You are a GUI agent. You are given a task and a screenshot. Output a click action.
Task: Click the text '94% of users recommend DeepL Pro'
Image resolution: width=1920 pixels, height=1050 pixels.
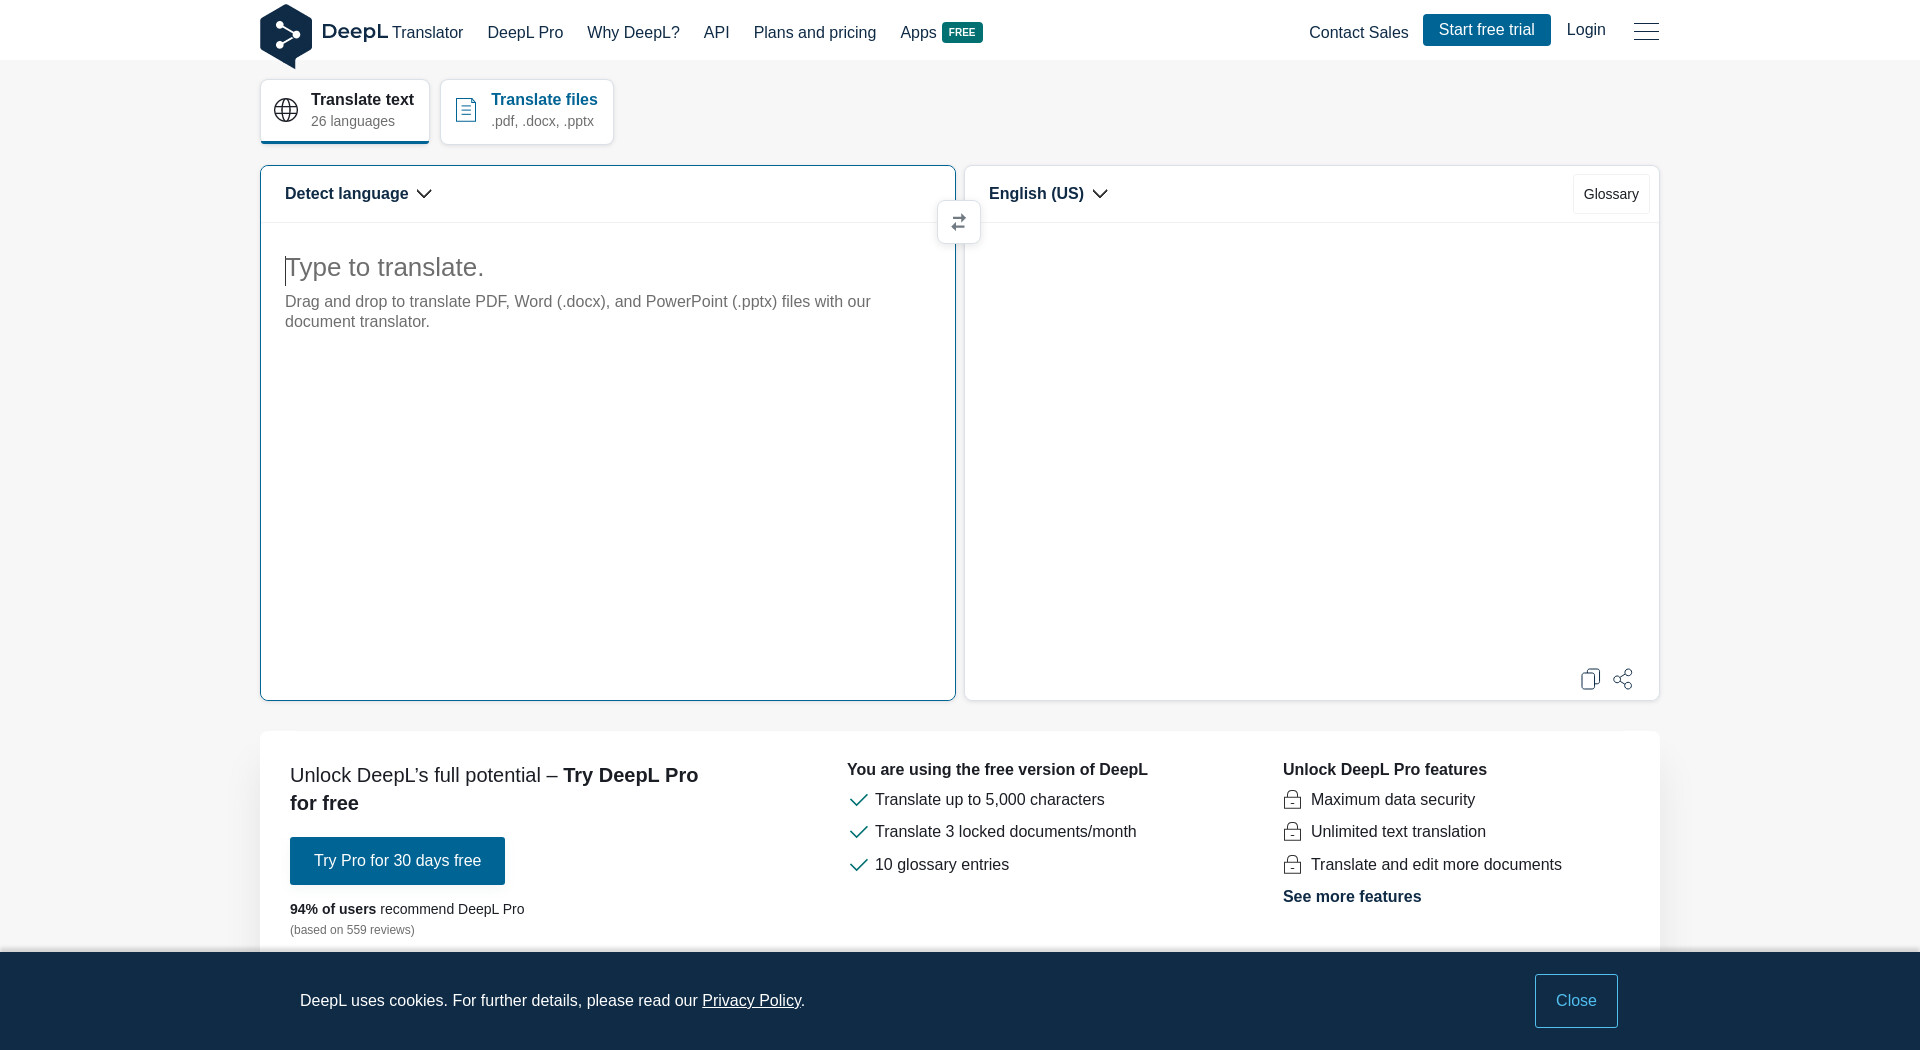(407, 909)
